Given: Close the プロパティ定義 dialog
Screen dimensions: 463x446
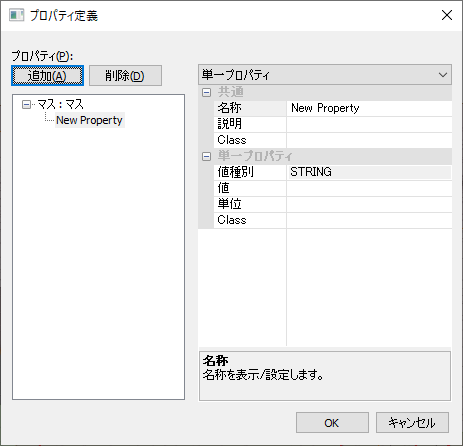Looking at the screenshot, I should [447, 15].
